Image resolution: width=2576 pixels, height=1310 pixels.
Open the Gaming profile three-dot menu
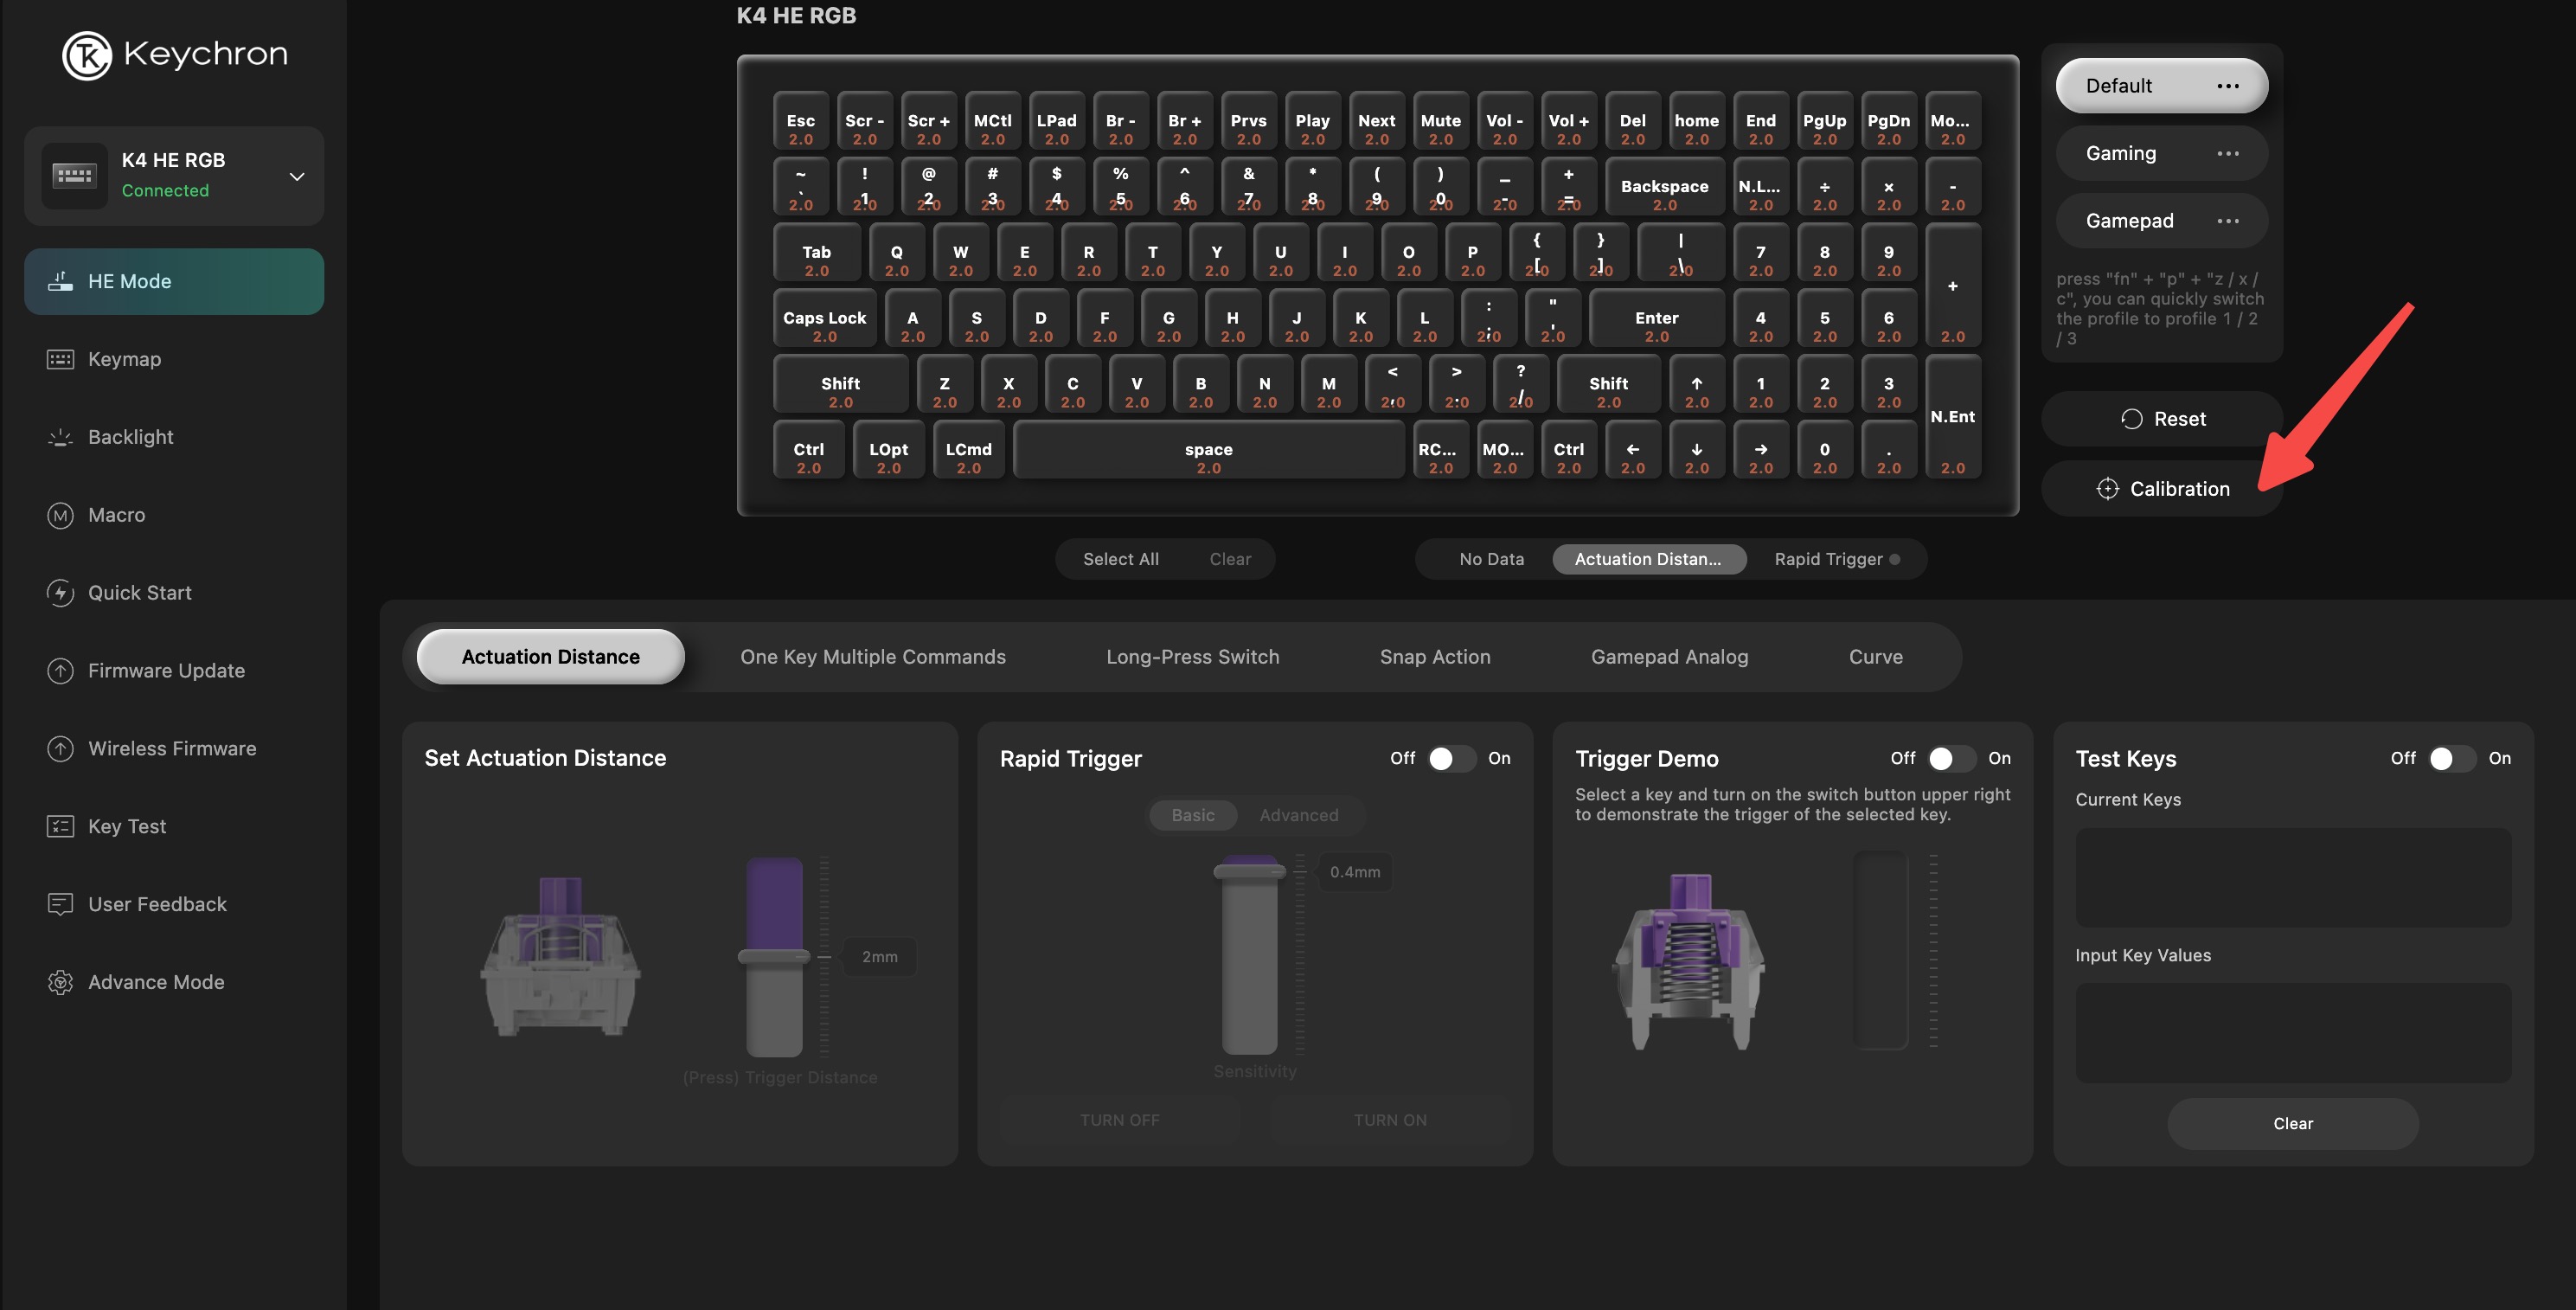click(x=2227, y=154)
